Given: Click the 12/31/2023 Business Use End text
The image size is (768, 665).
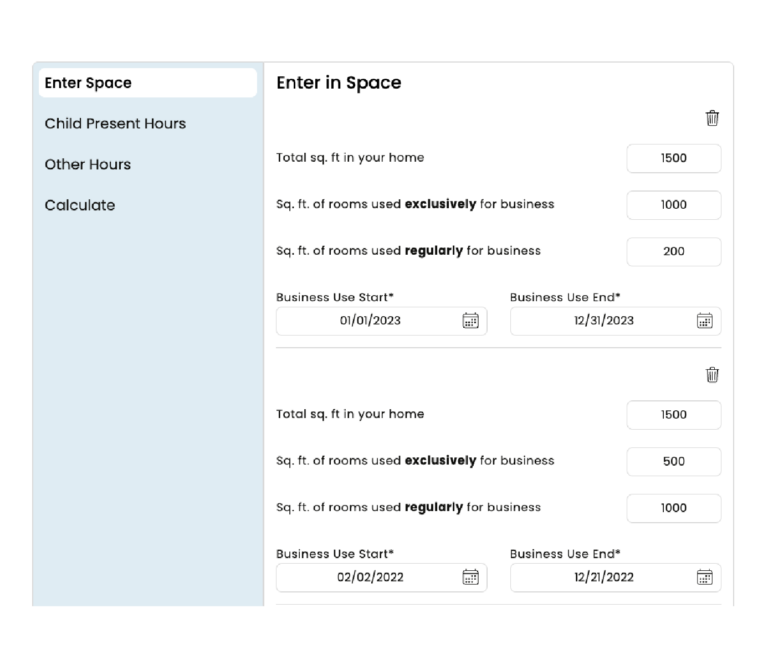Looking at the screenshot, I should click(x=604, y=321).
